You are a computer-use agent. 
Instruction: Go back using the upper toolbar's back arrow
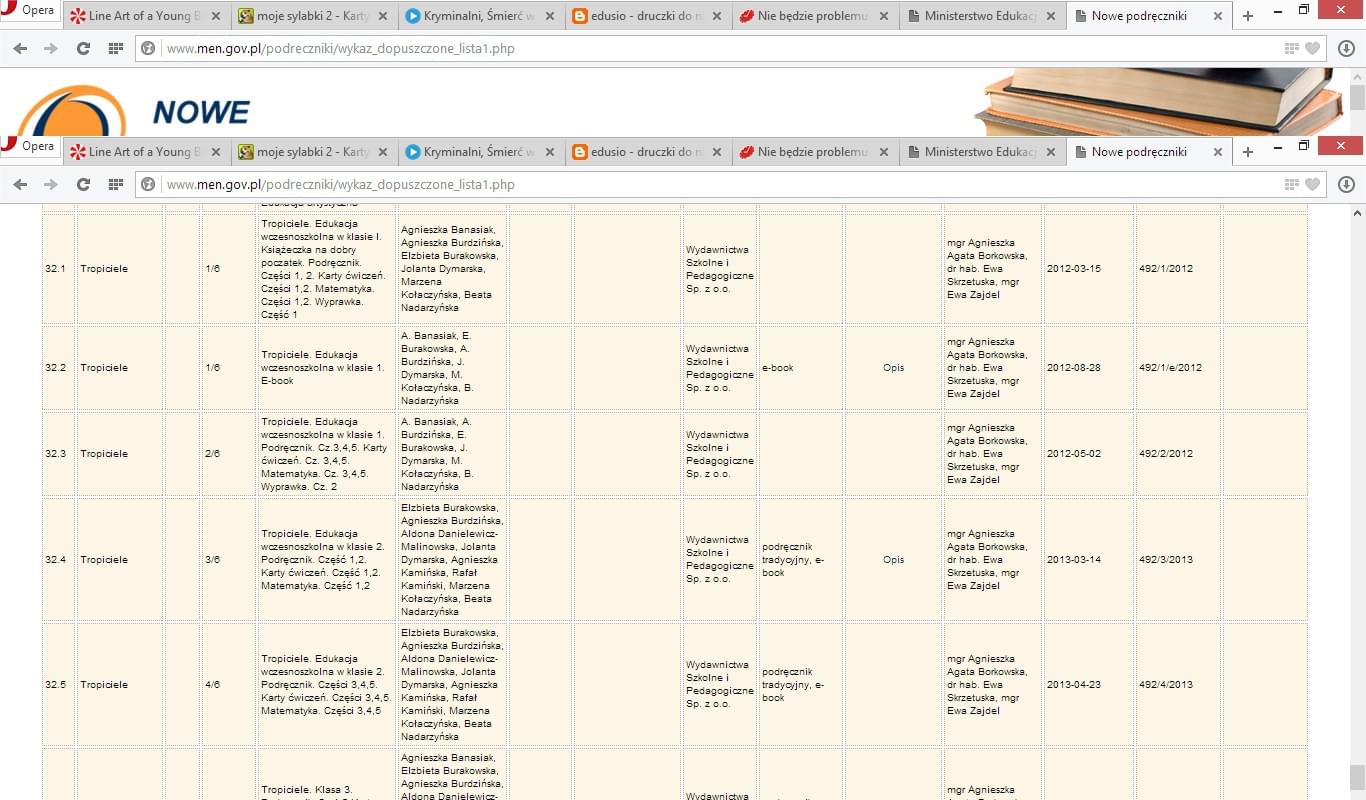[x=20, y=49]
